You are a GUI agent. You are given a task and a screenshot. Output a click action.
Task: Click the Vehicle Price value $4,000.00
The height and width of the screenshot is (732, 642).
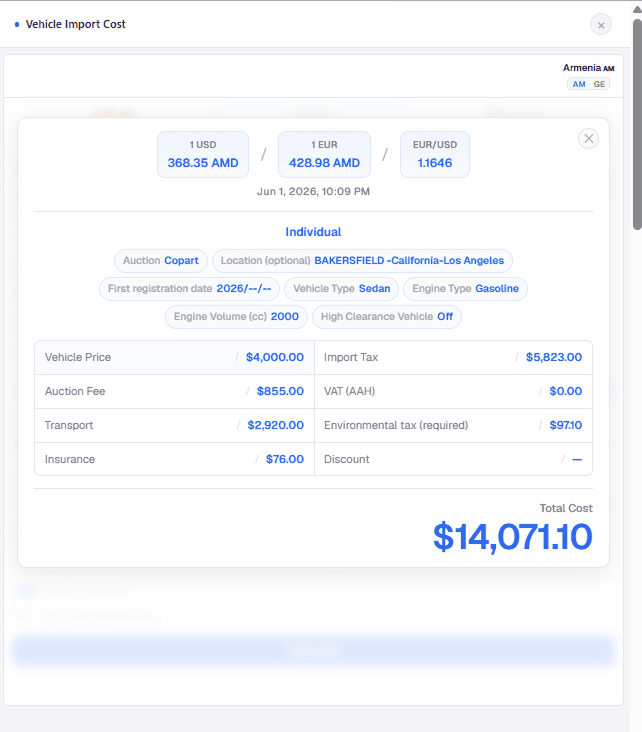[275, 357]
